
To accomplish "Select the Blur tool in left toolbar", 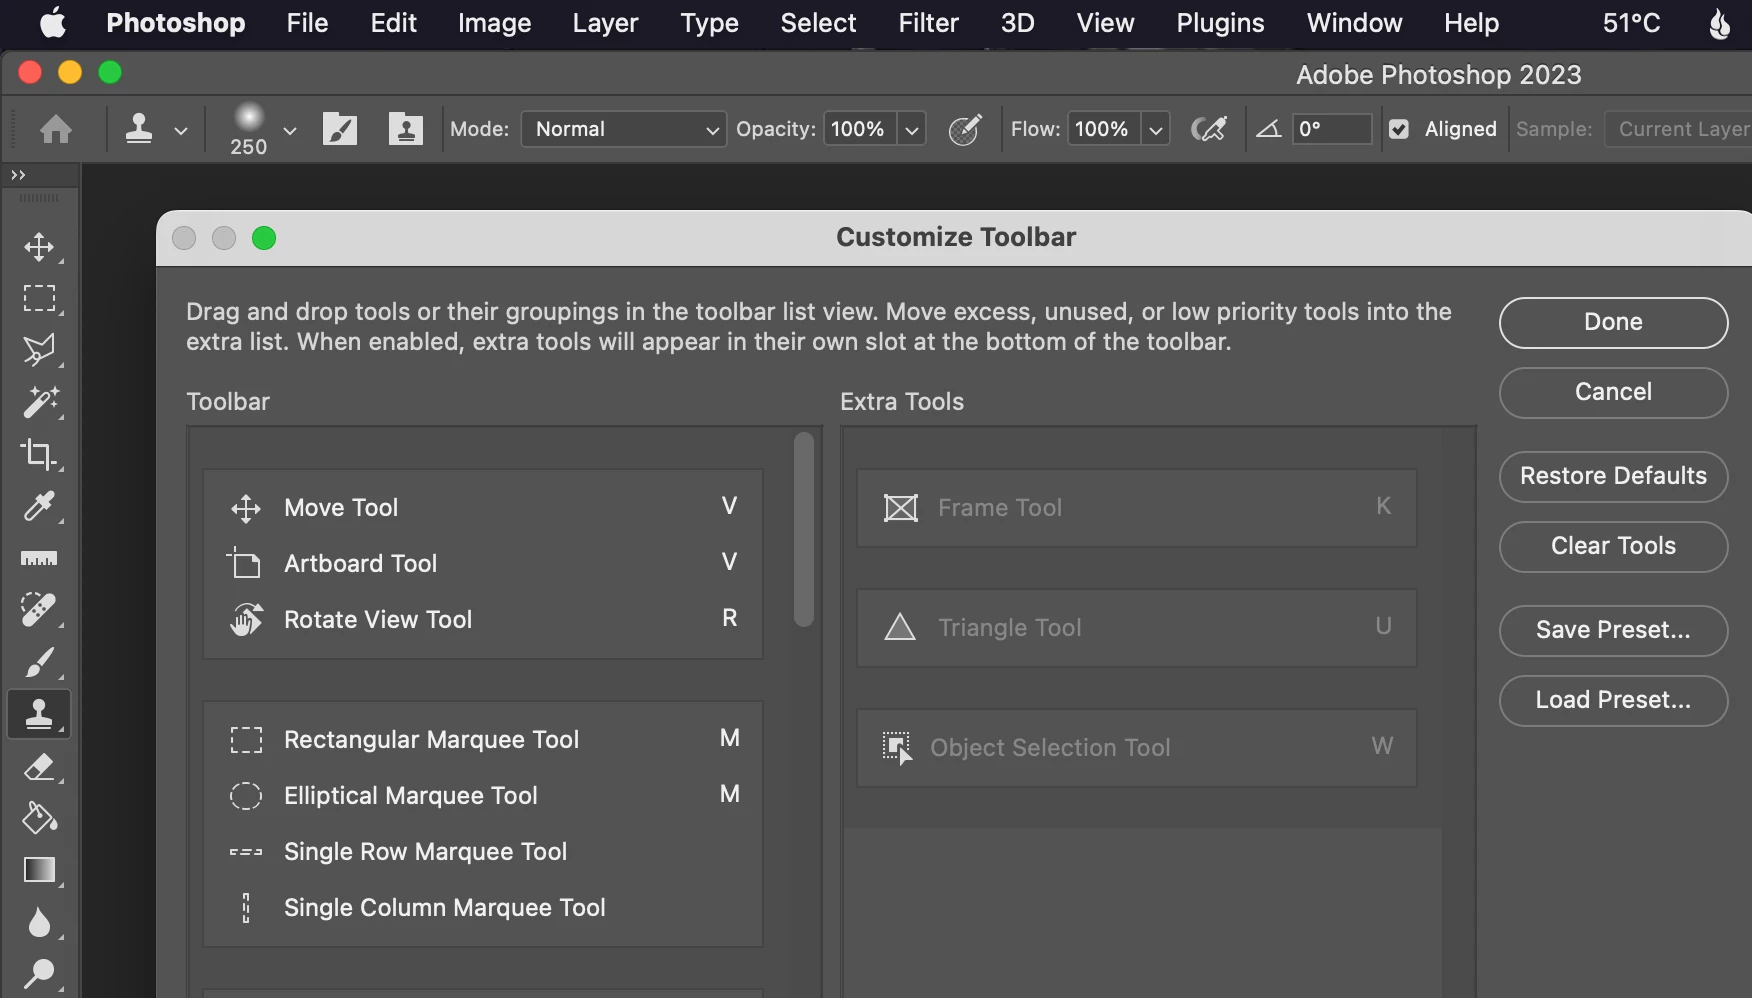I will [39, 922].
